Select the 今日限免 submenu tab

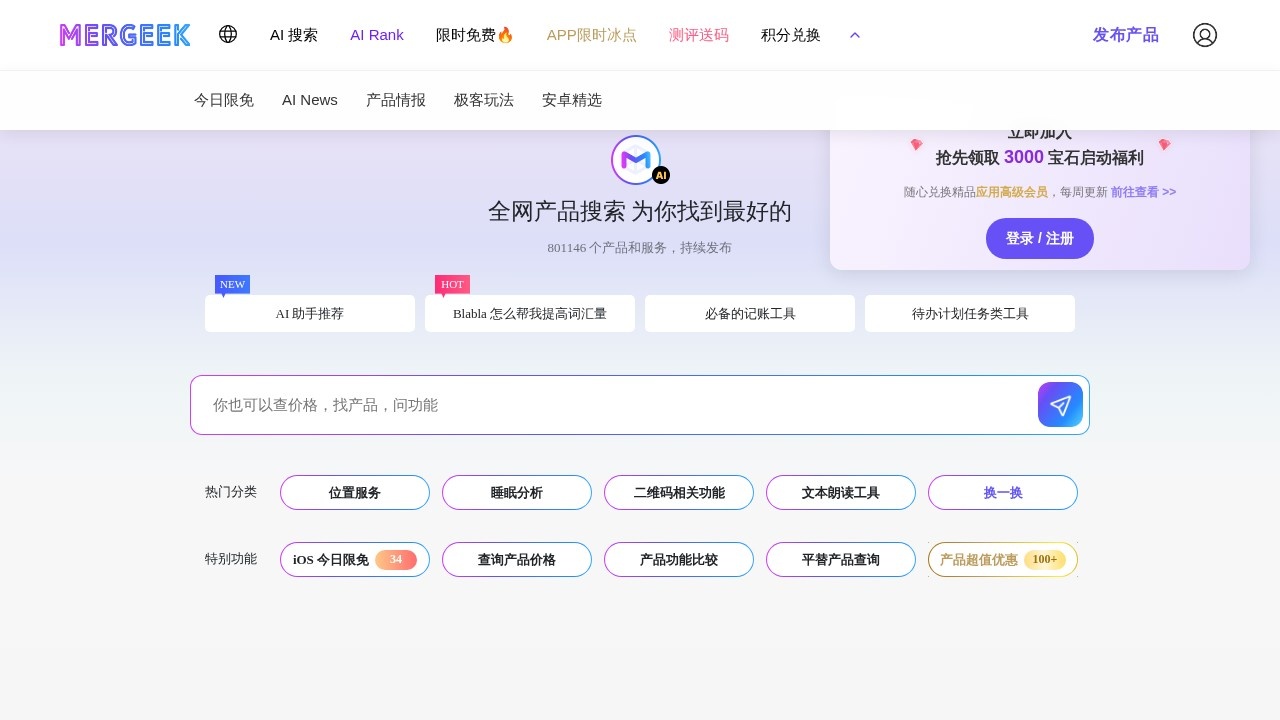pyautogui.click(x=224, y=100)
